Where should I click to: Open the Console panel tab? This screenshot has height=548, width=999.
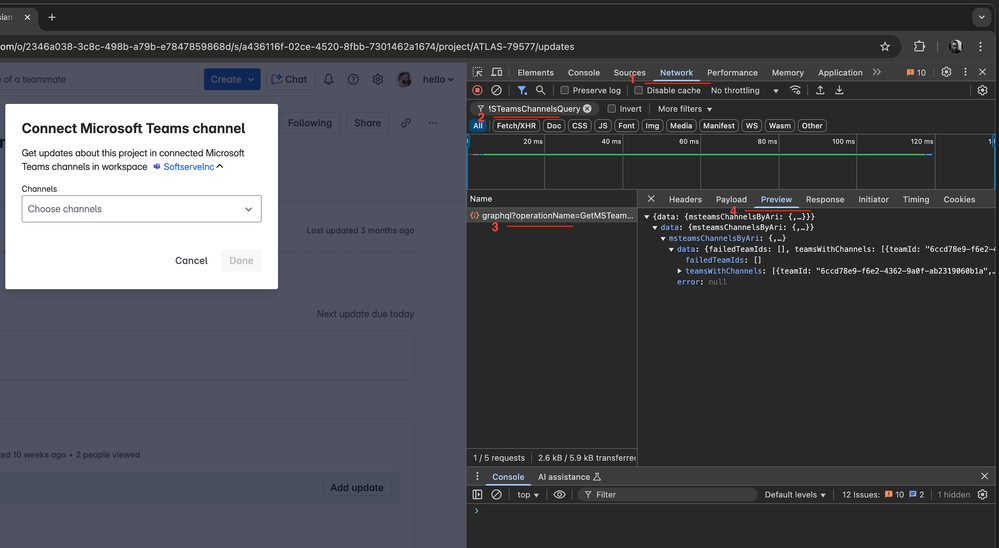pos(583,72)
